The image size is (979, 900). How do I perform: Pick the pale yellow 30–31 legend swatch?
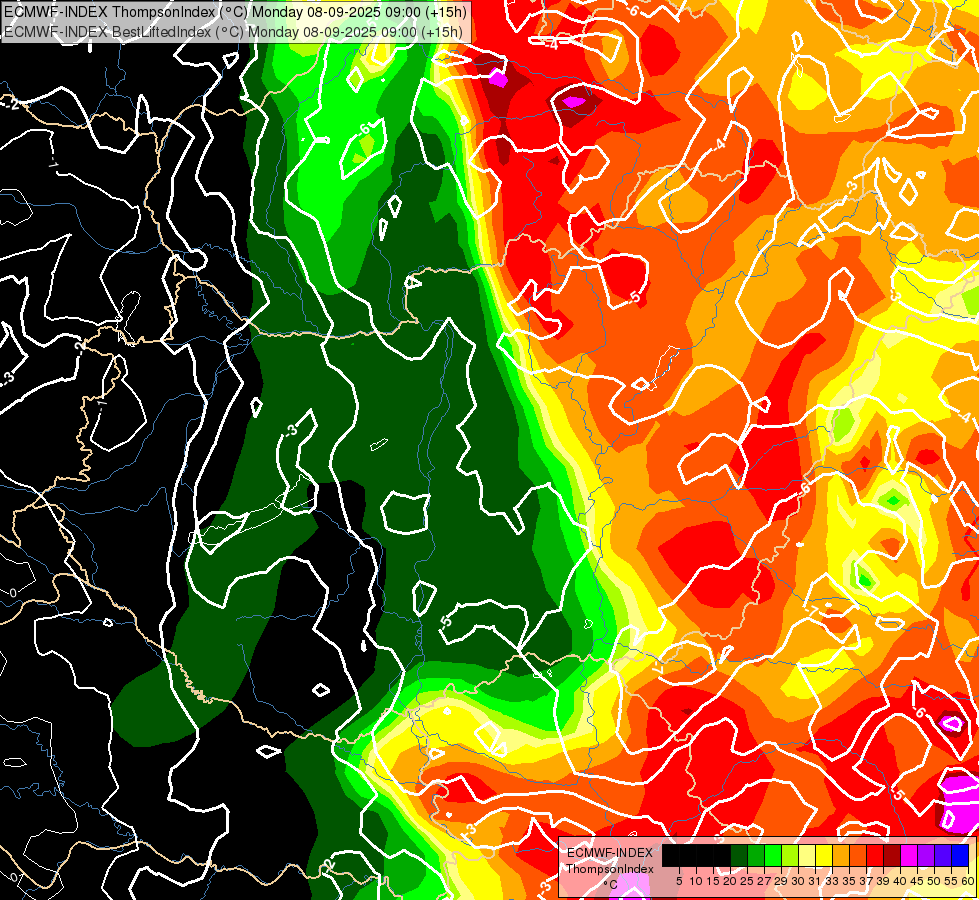tap(807, 855)
